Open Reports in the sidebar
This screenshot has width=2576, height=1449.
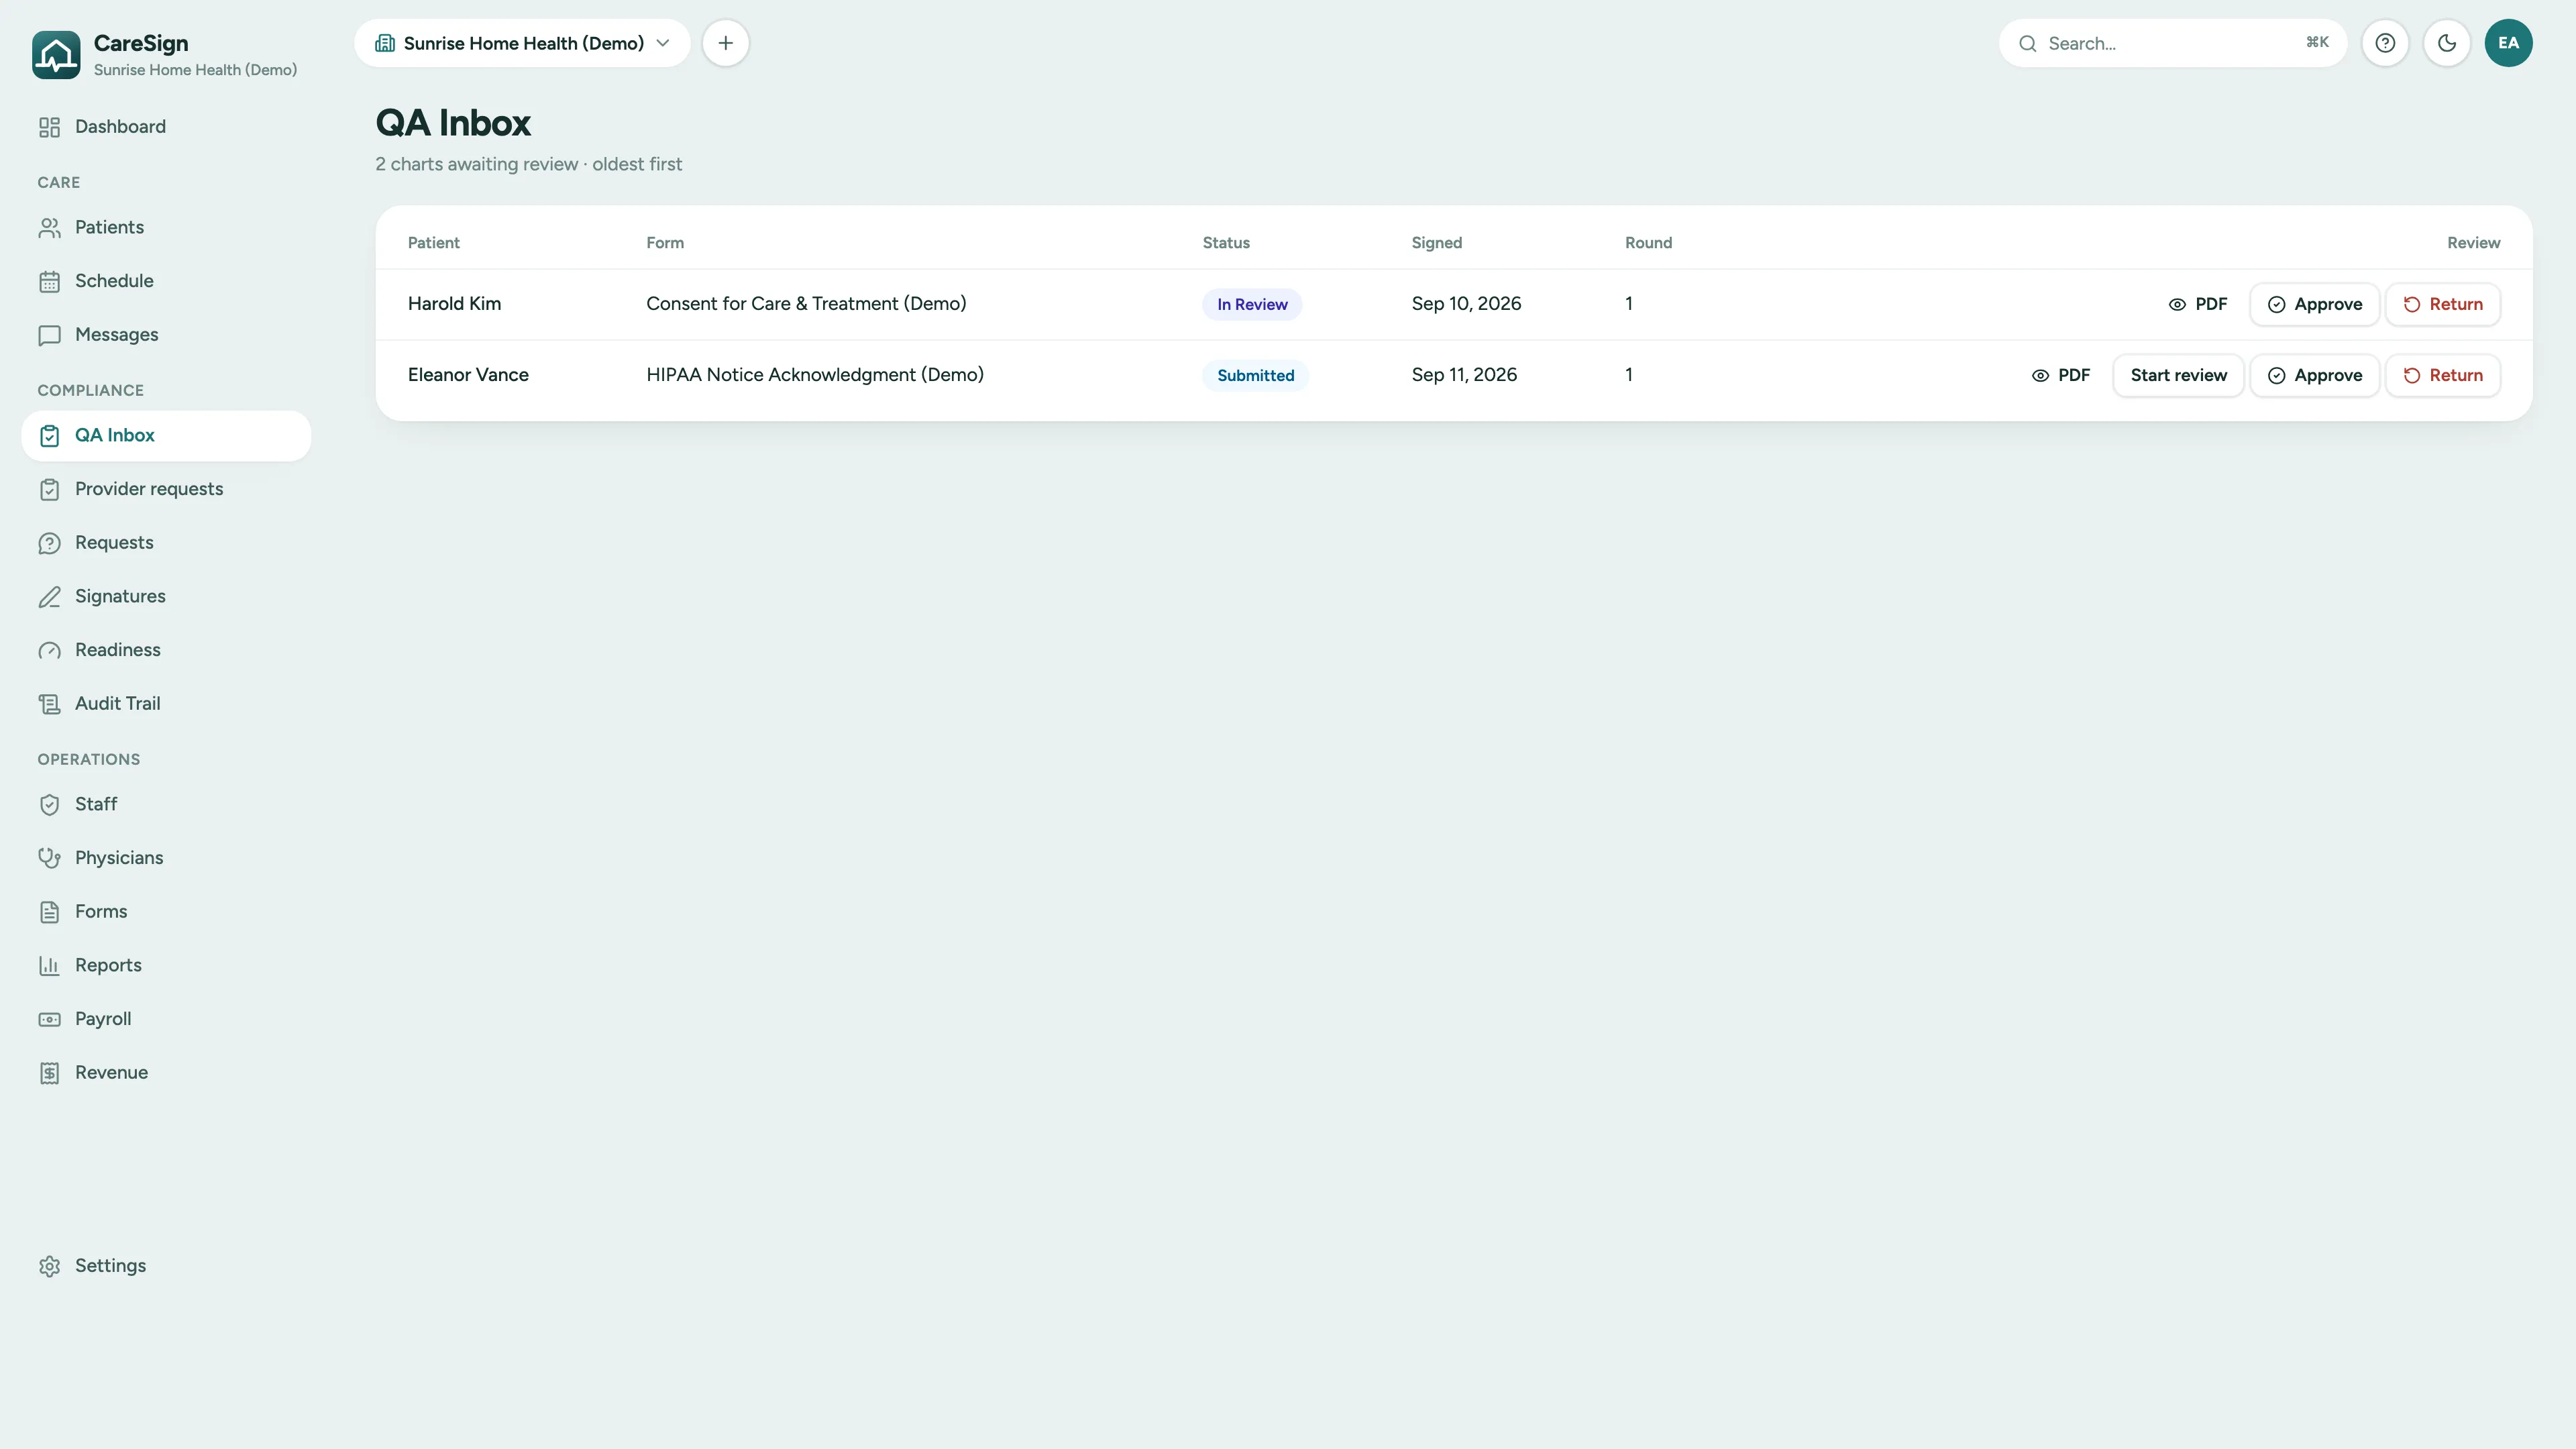click(166, 965)
